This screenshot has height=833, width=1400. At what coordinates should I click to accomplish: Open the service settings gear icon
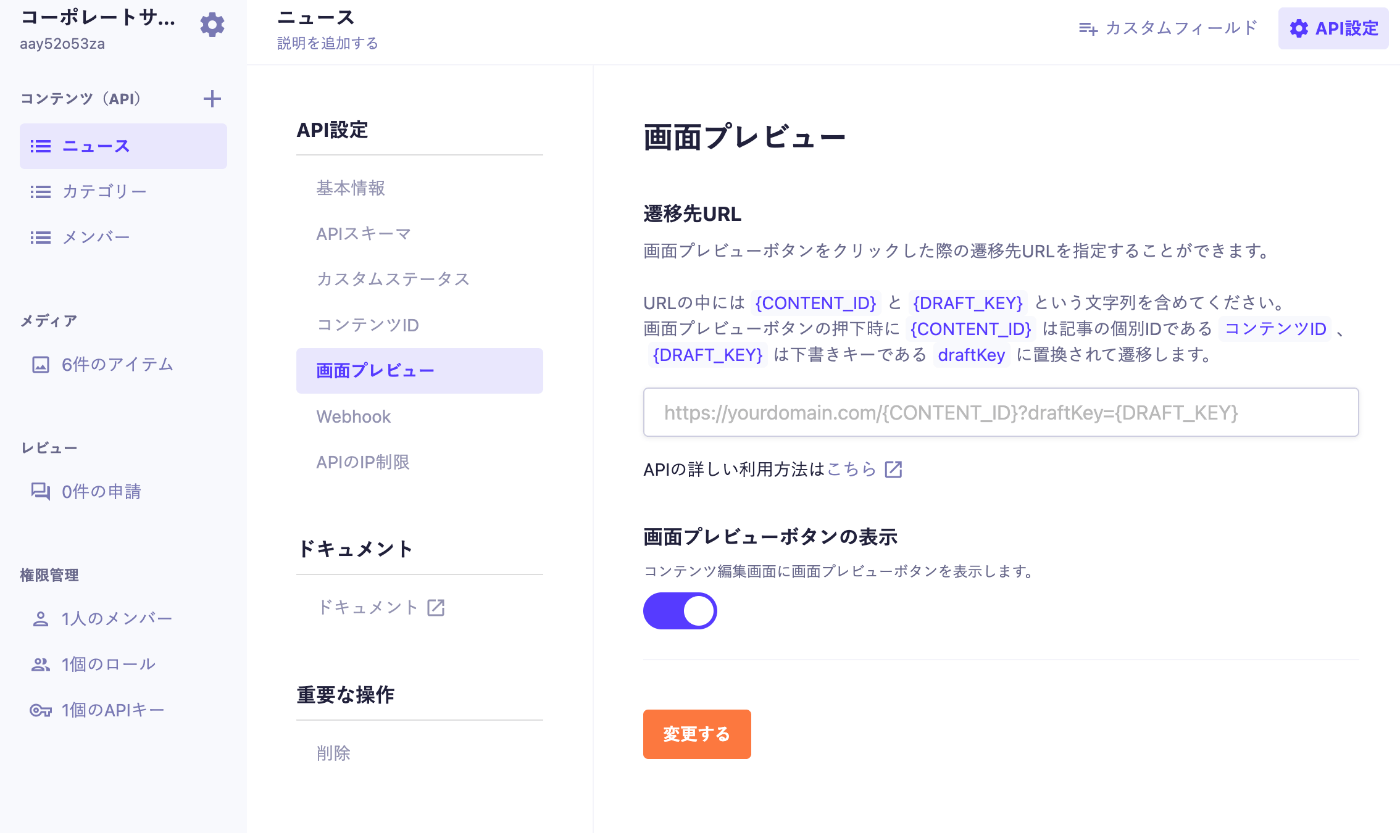point(212,24)
